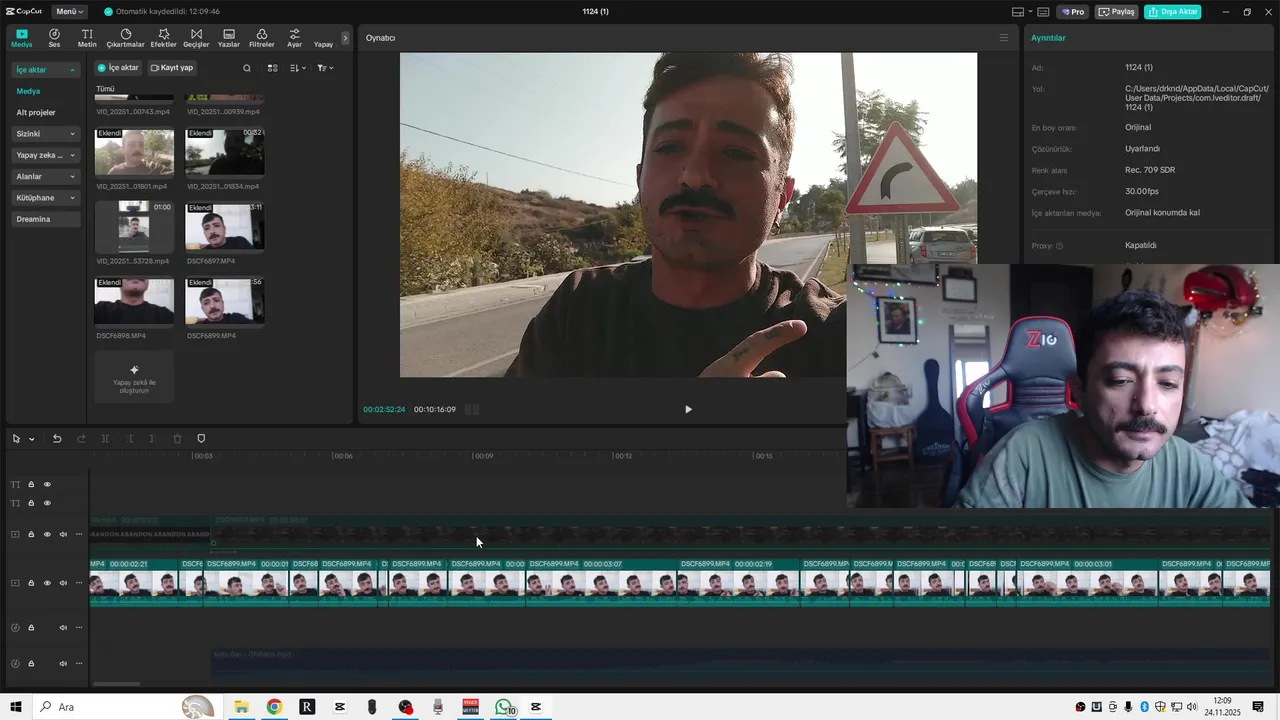Screen dimensions: 1280x720
Task: Open Google Chrome from taskbar
Action: 274,707
